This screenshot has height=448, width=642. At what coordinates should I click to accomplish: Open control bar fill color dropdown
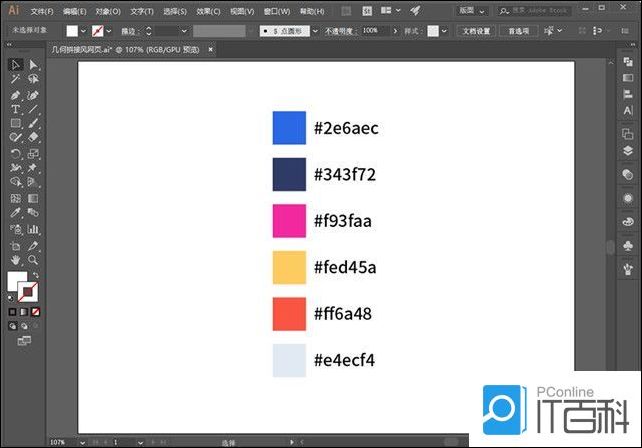click(84, 31)
